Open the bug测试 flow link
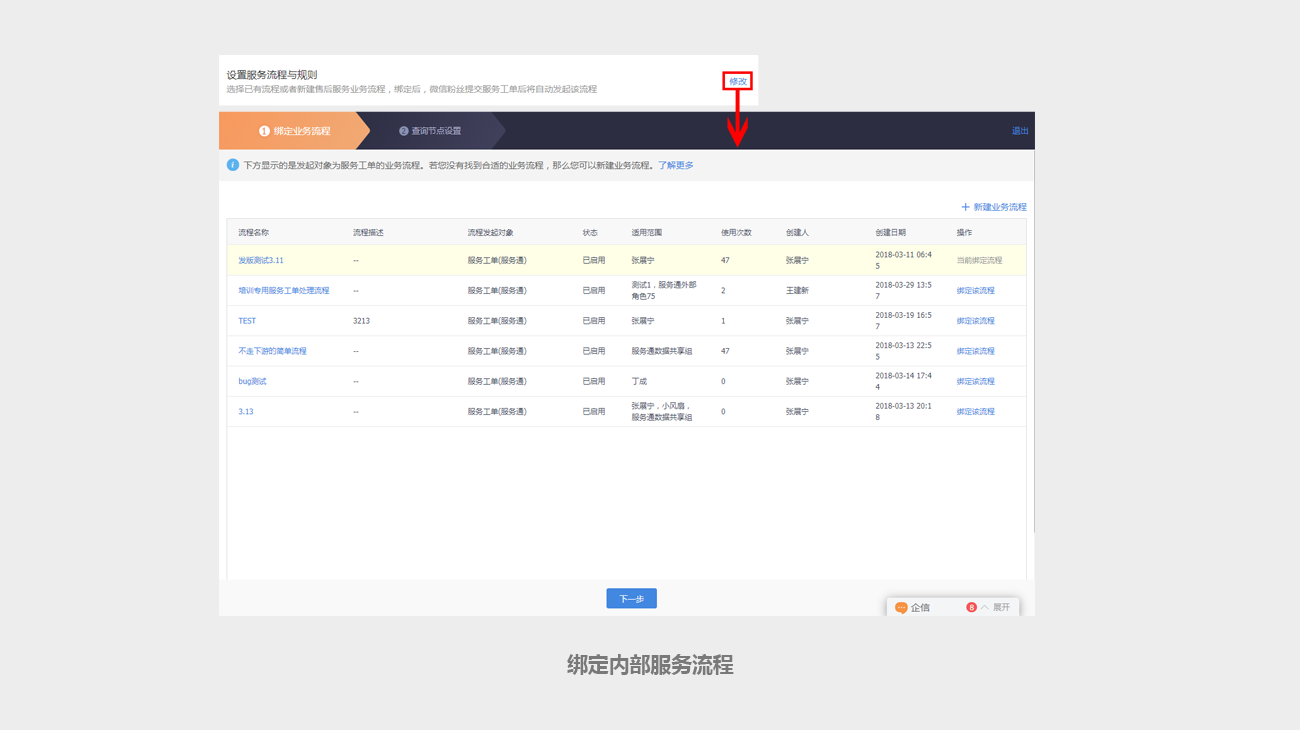The height and width of the screenshot is (730, 1300). pos(252,381)
